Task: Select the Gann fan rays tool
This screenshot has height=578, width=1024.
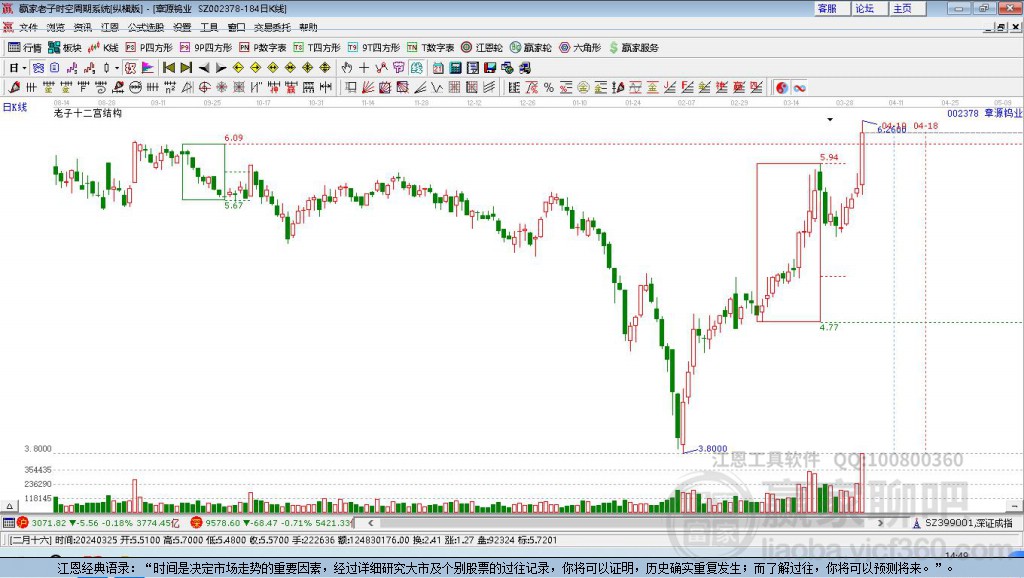Action: tap(368, 88)
